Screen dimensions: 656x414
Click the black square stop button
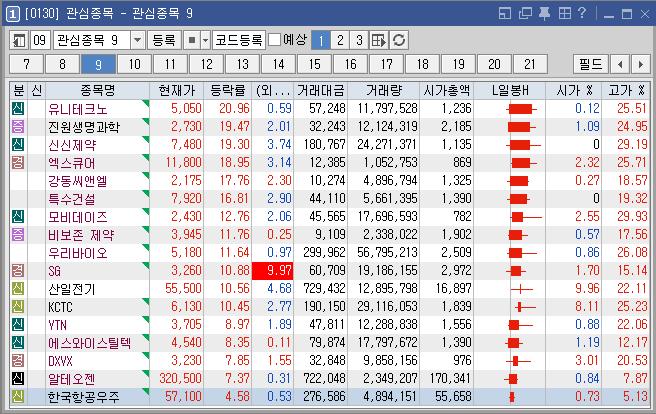(192, 41)
